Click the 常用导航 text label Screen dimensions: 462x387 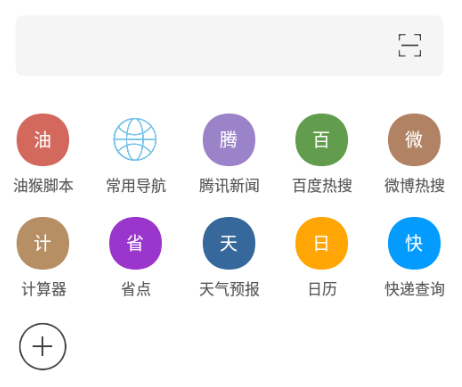click(136, 186)
